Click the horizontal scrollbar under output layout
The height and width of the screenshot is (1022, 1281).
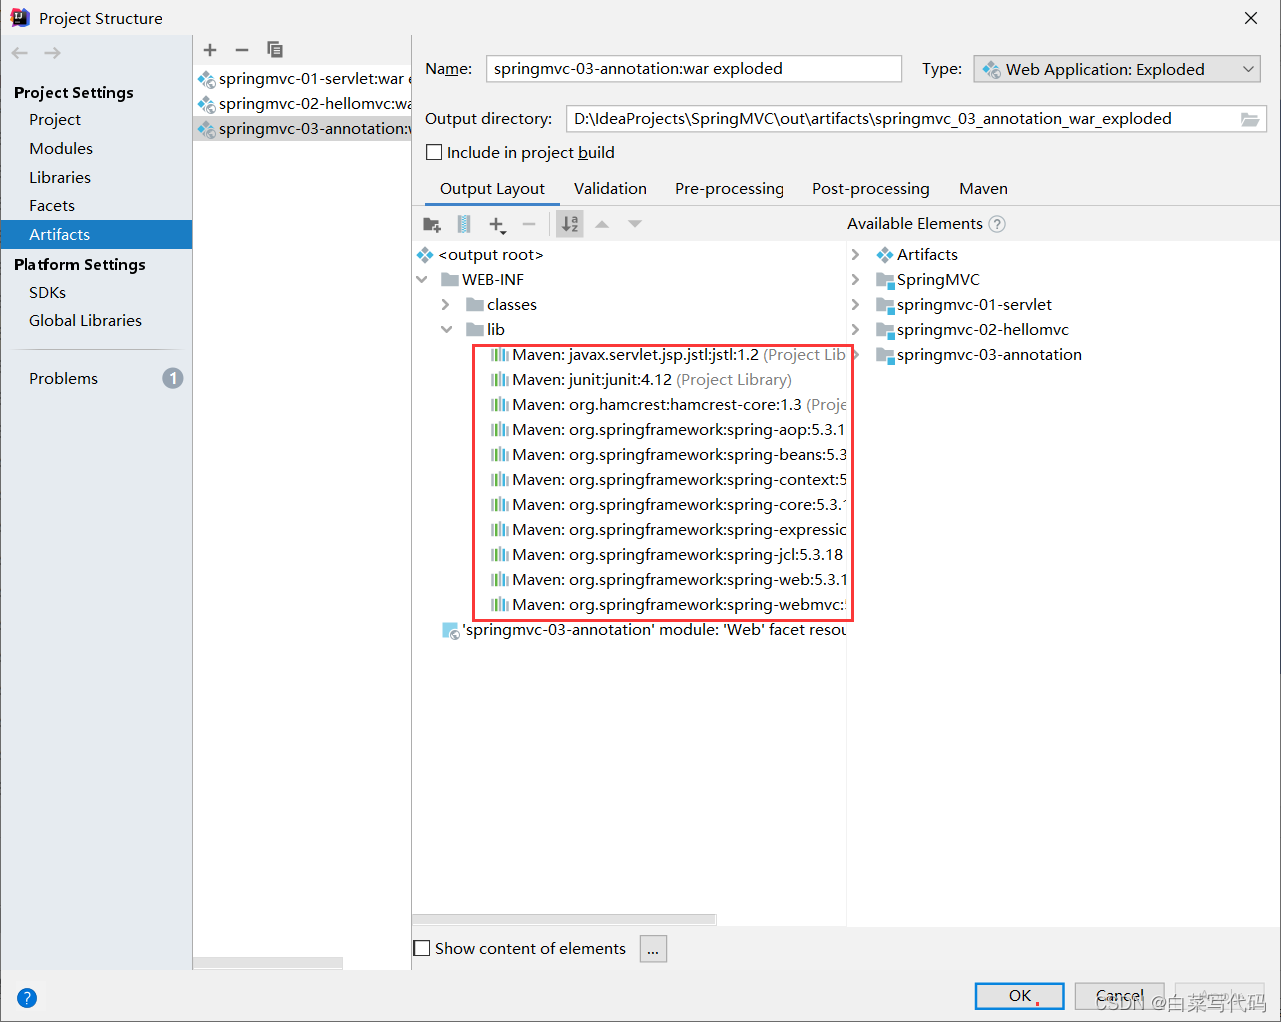click(564, 919)
